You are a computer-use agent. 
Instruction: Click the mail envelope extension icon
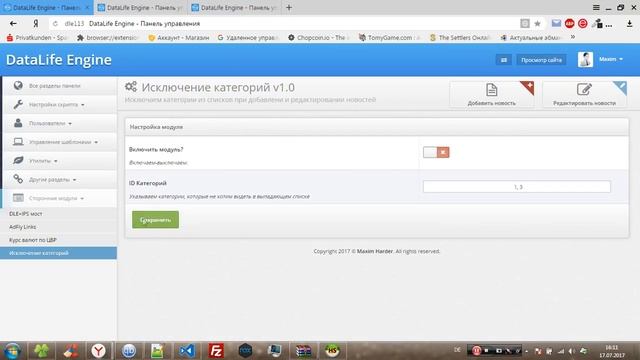(x=556, y=23)
